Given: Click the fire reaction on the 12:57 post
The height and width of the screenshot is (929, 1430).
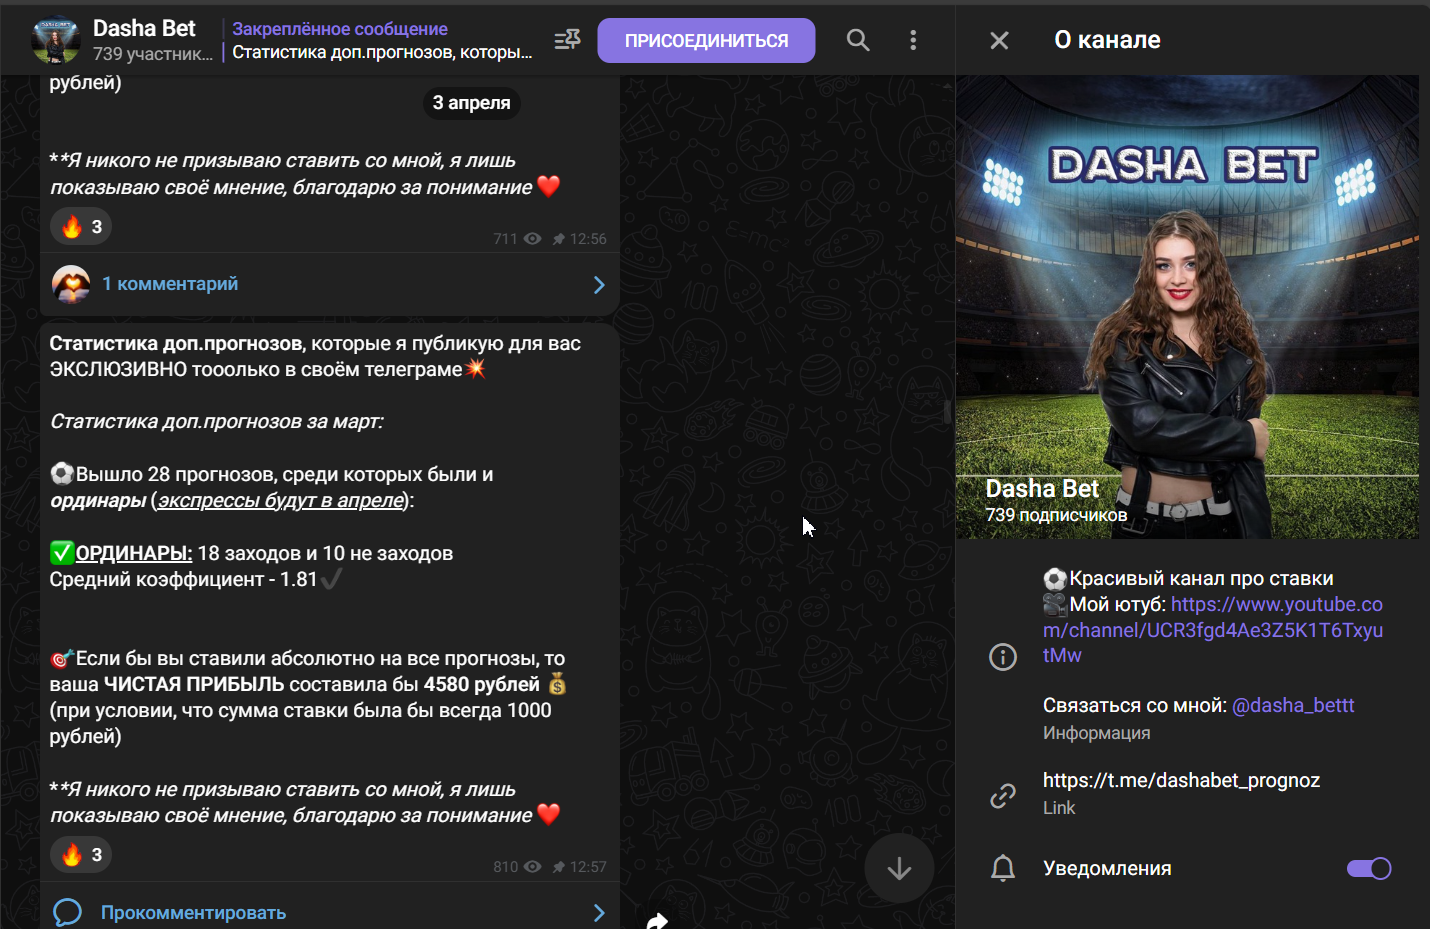Looking at the screenshot, I should click(x=81, y=855).
